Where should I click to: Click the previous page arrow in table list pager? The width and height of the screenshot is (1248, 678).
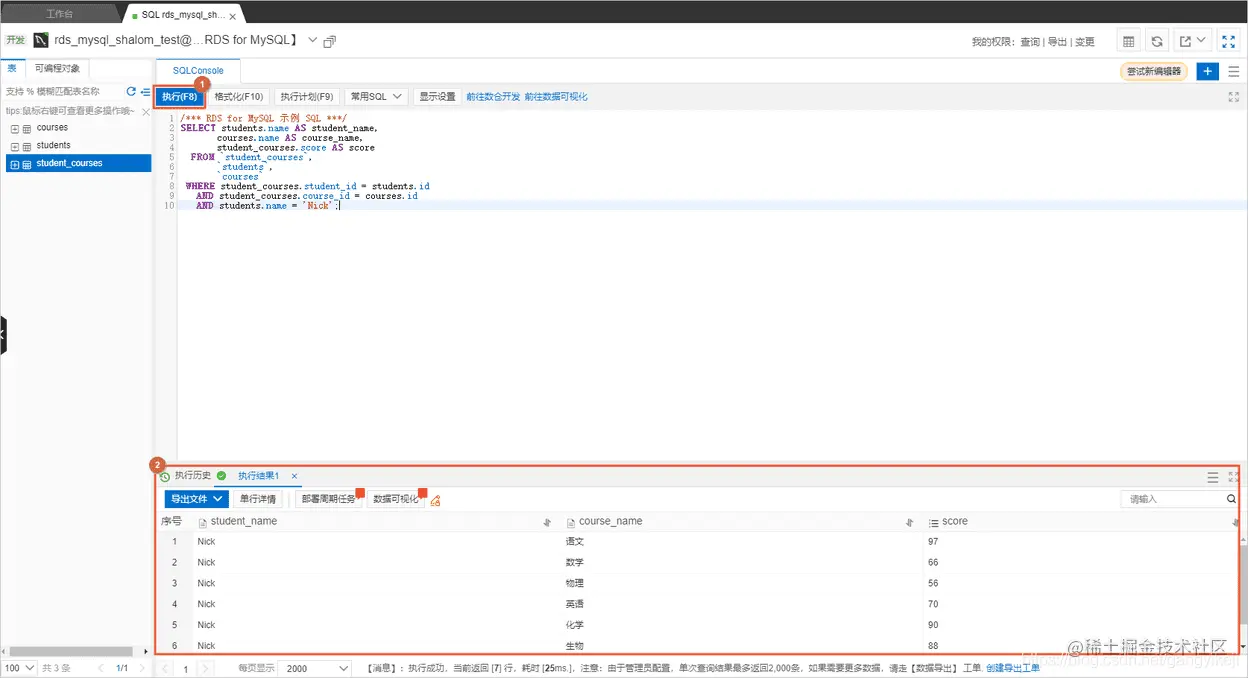click(x=101, y=668)
